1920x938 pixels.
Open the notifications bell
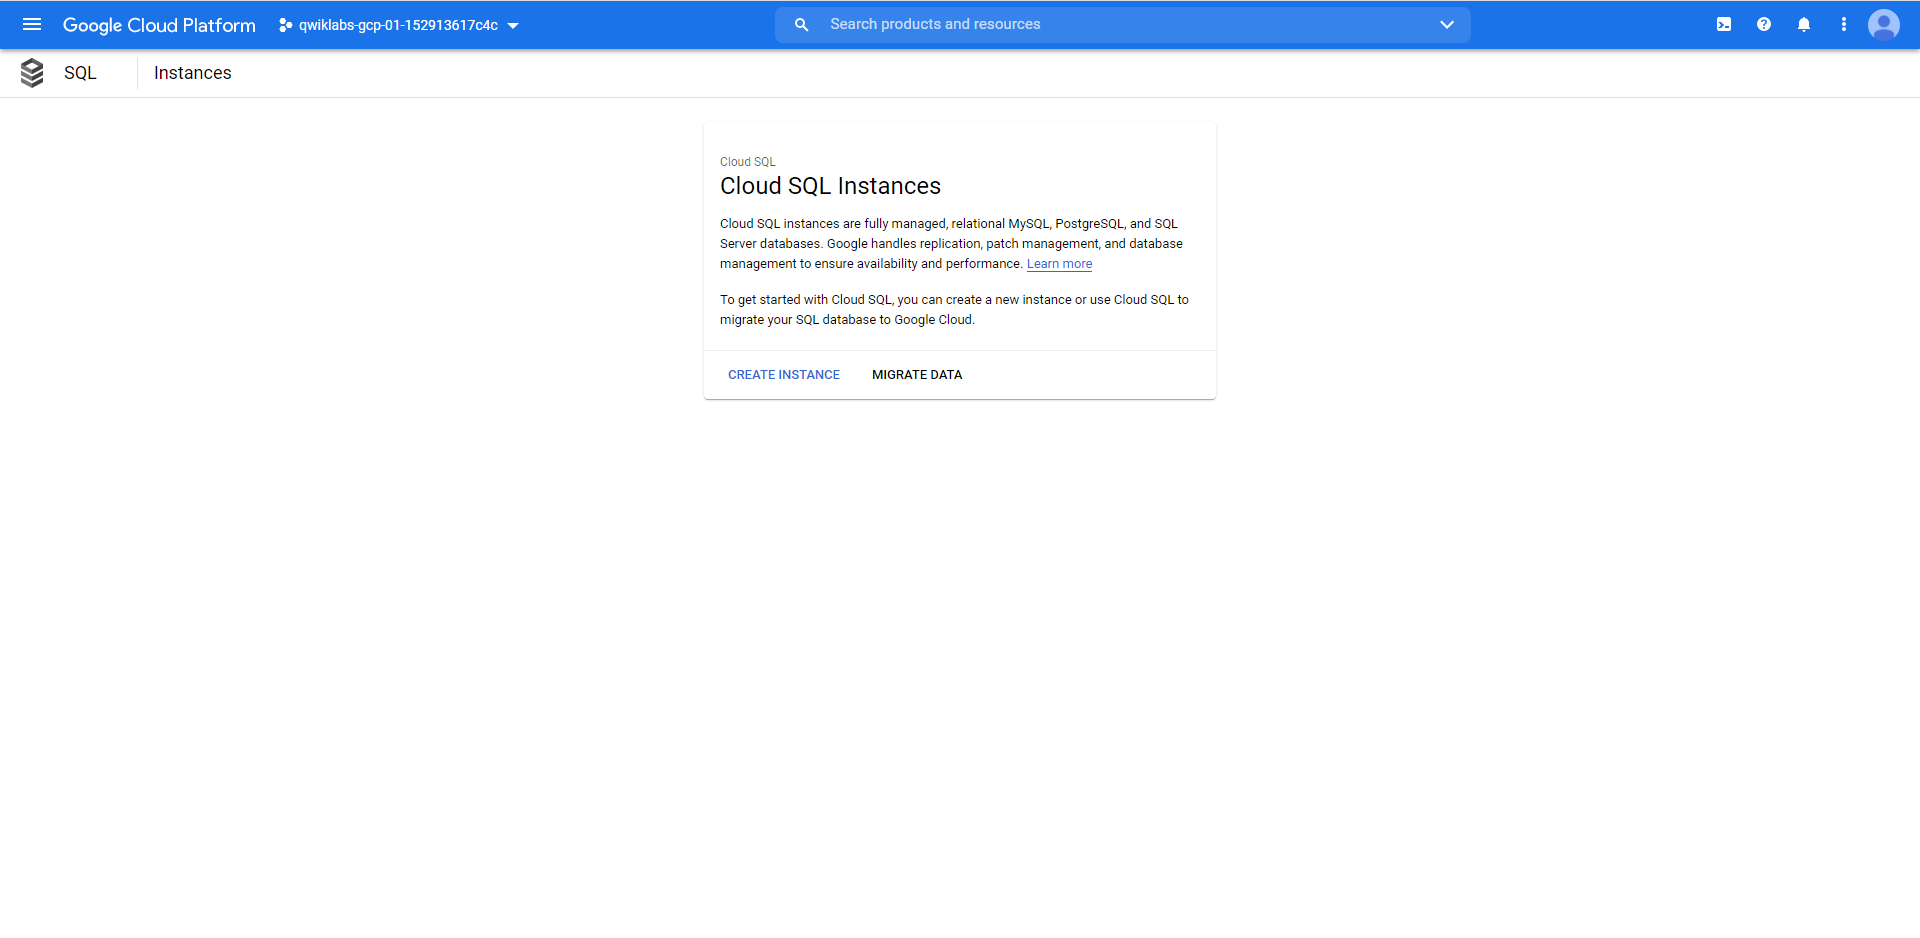tap(1804, 25)
